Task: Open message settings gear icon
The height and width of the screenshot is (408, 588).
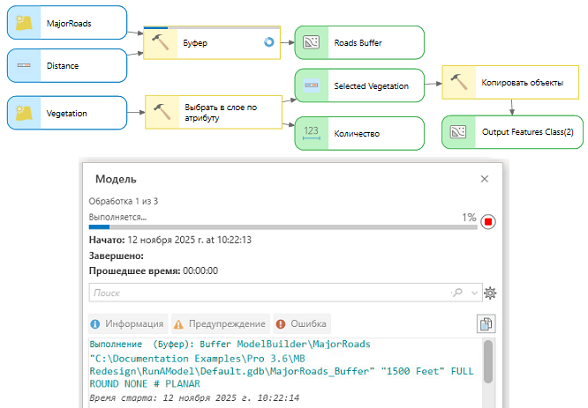Action: pyautogui.click(x=490, y=292)
